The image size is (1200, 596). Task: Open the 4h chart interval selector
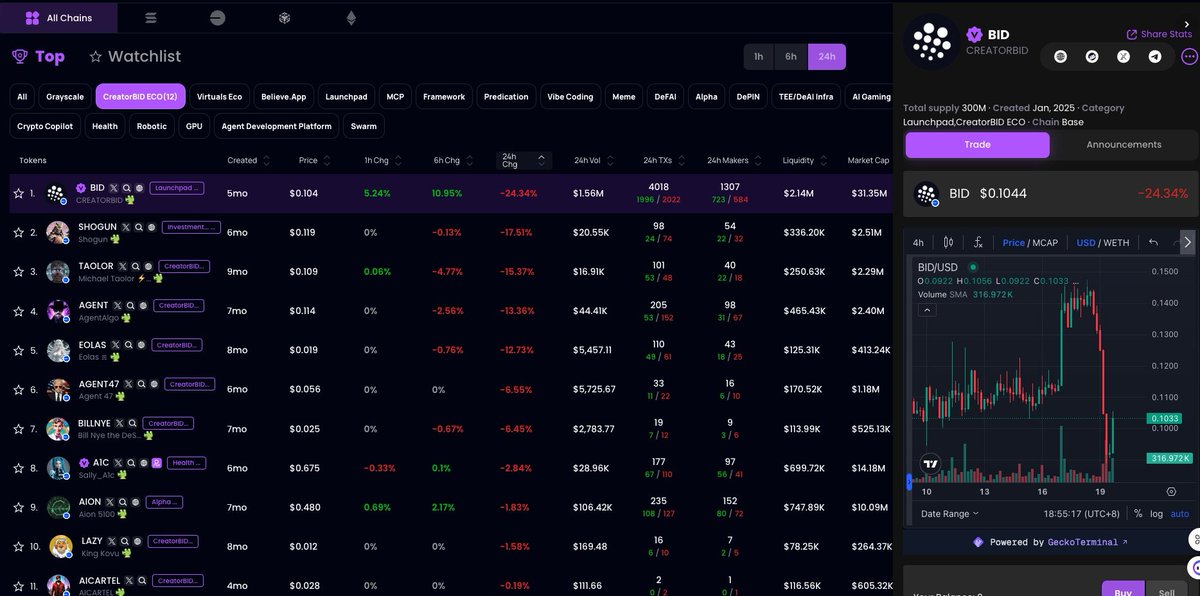918,242
